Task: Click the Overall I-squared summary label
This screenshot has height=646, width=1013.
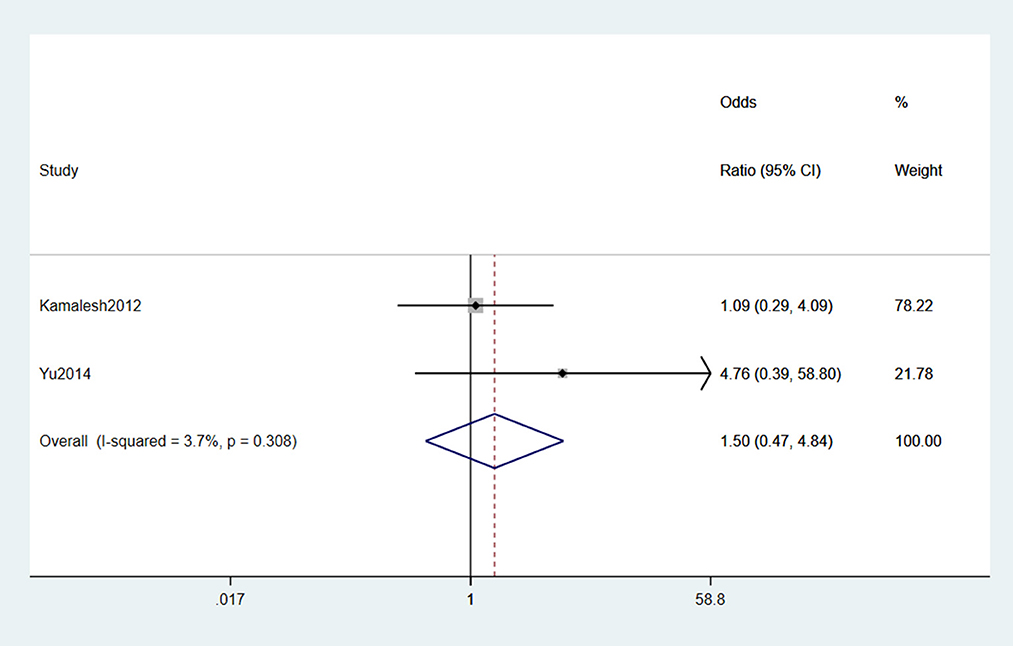Action: [x=168, y=441]
